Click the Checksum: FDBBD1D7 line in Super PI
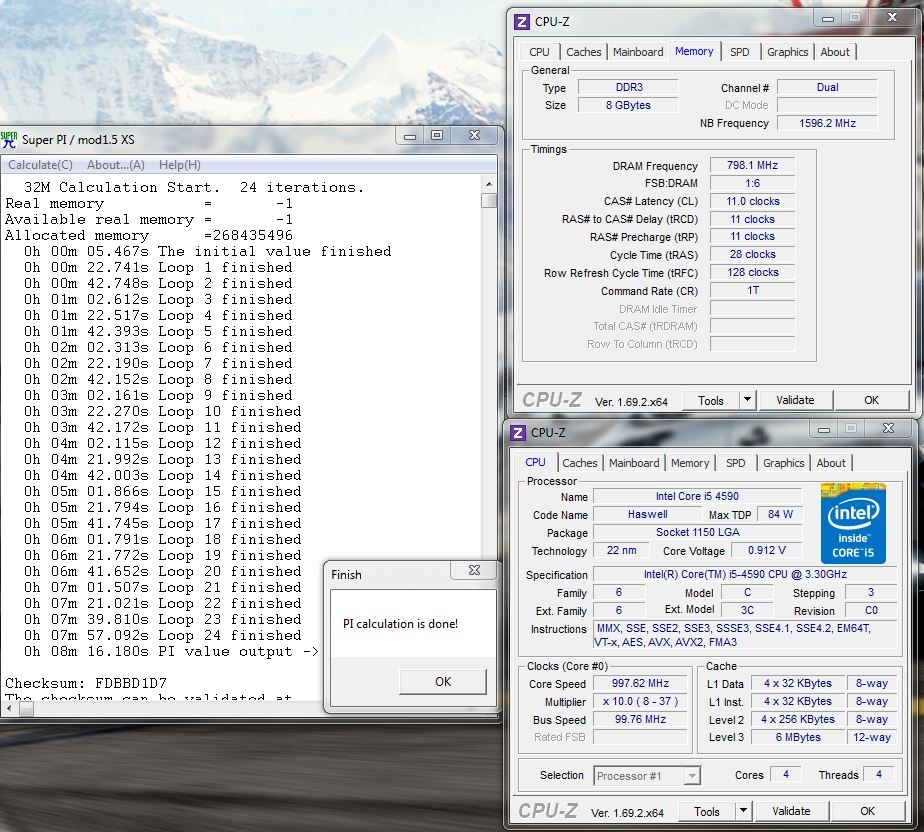 [x=86, y=684]
